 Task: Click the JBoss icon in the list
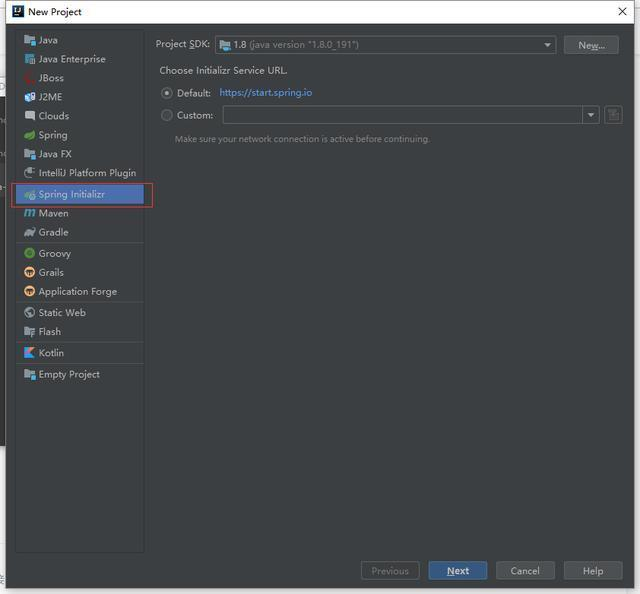(30, 78)
